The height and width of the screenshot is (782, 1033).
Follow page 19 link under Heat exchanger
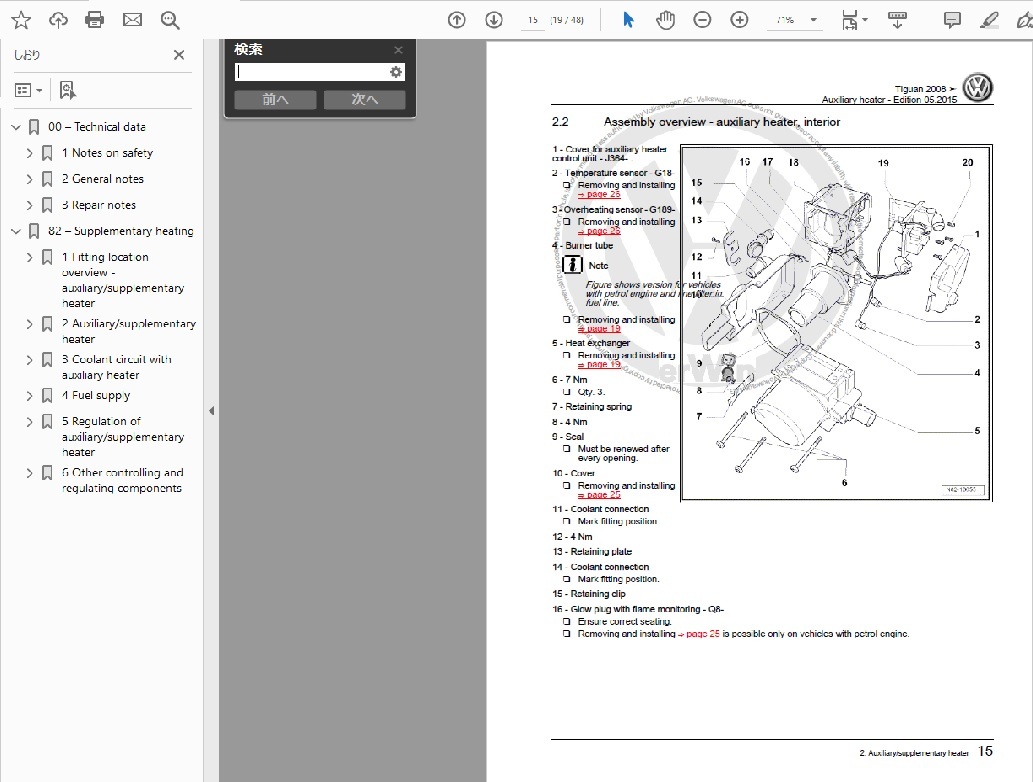click(600, 364)
